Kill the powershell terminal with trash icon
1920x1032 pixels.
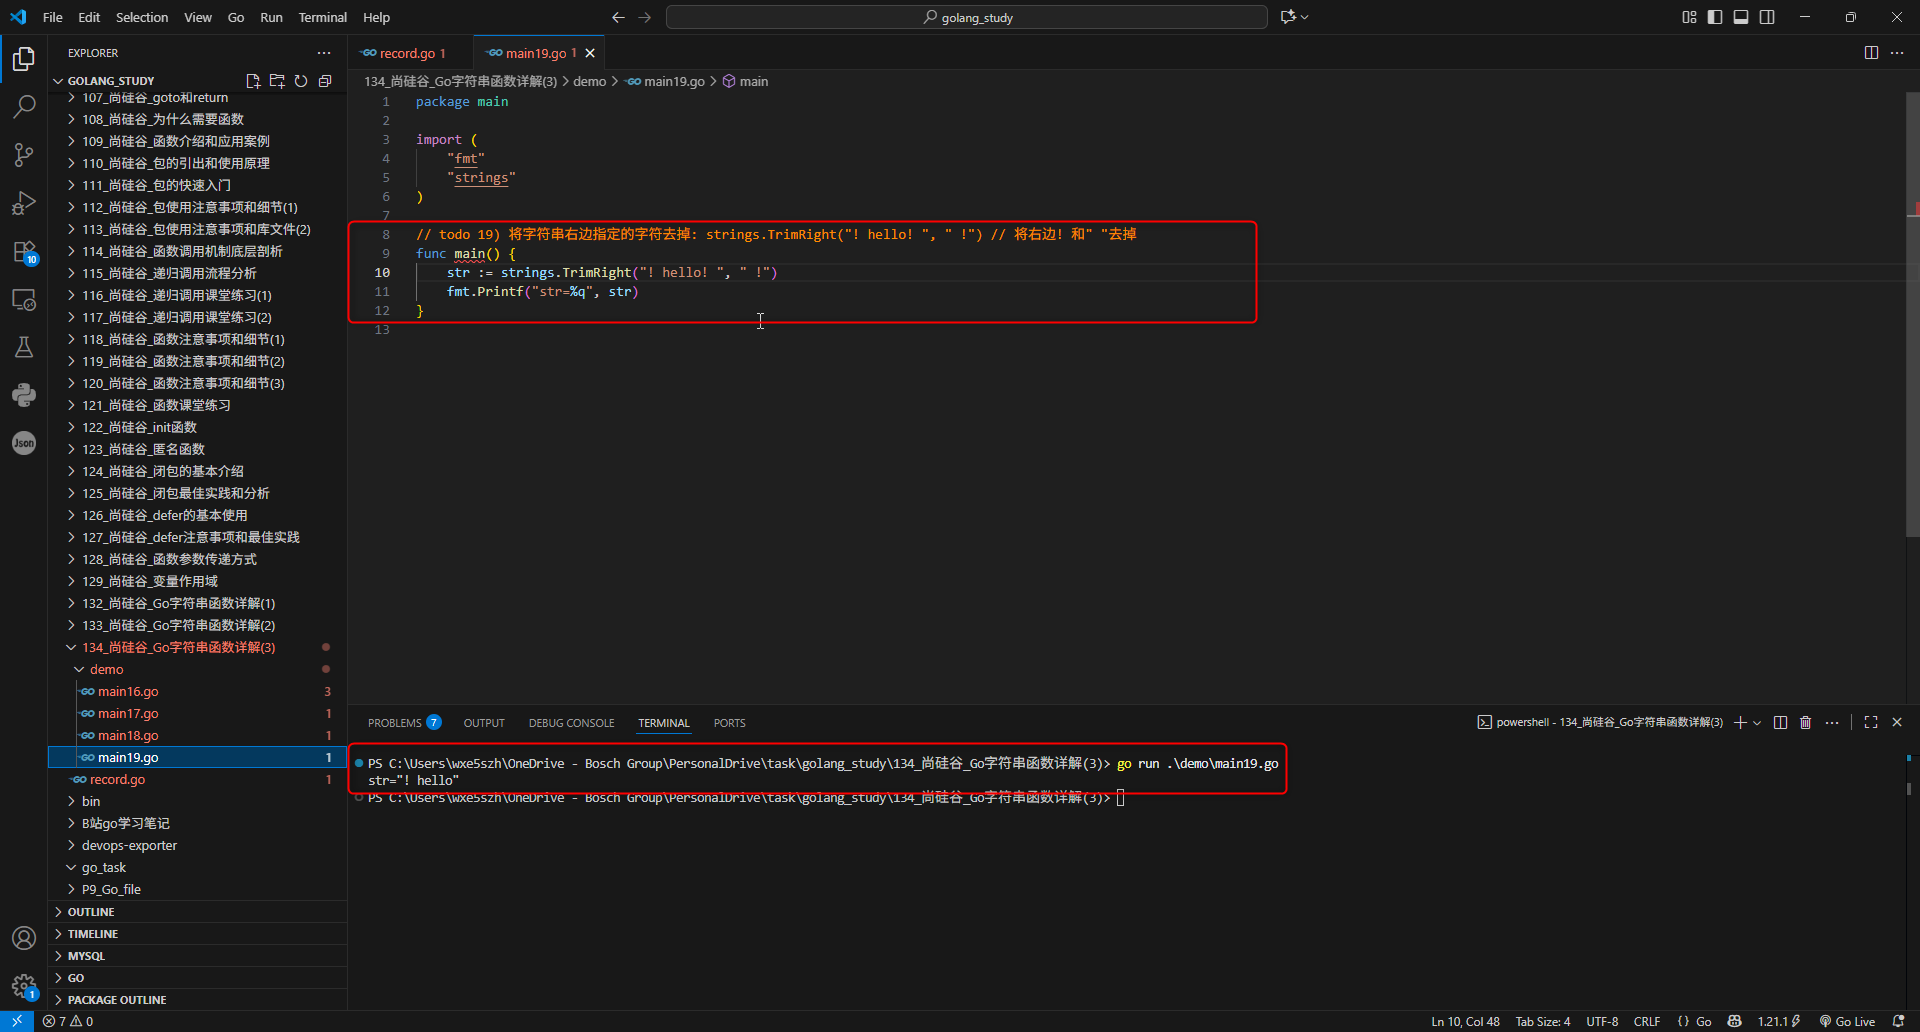coord(1806,722)
